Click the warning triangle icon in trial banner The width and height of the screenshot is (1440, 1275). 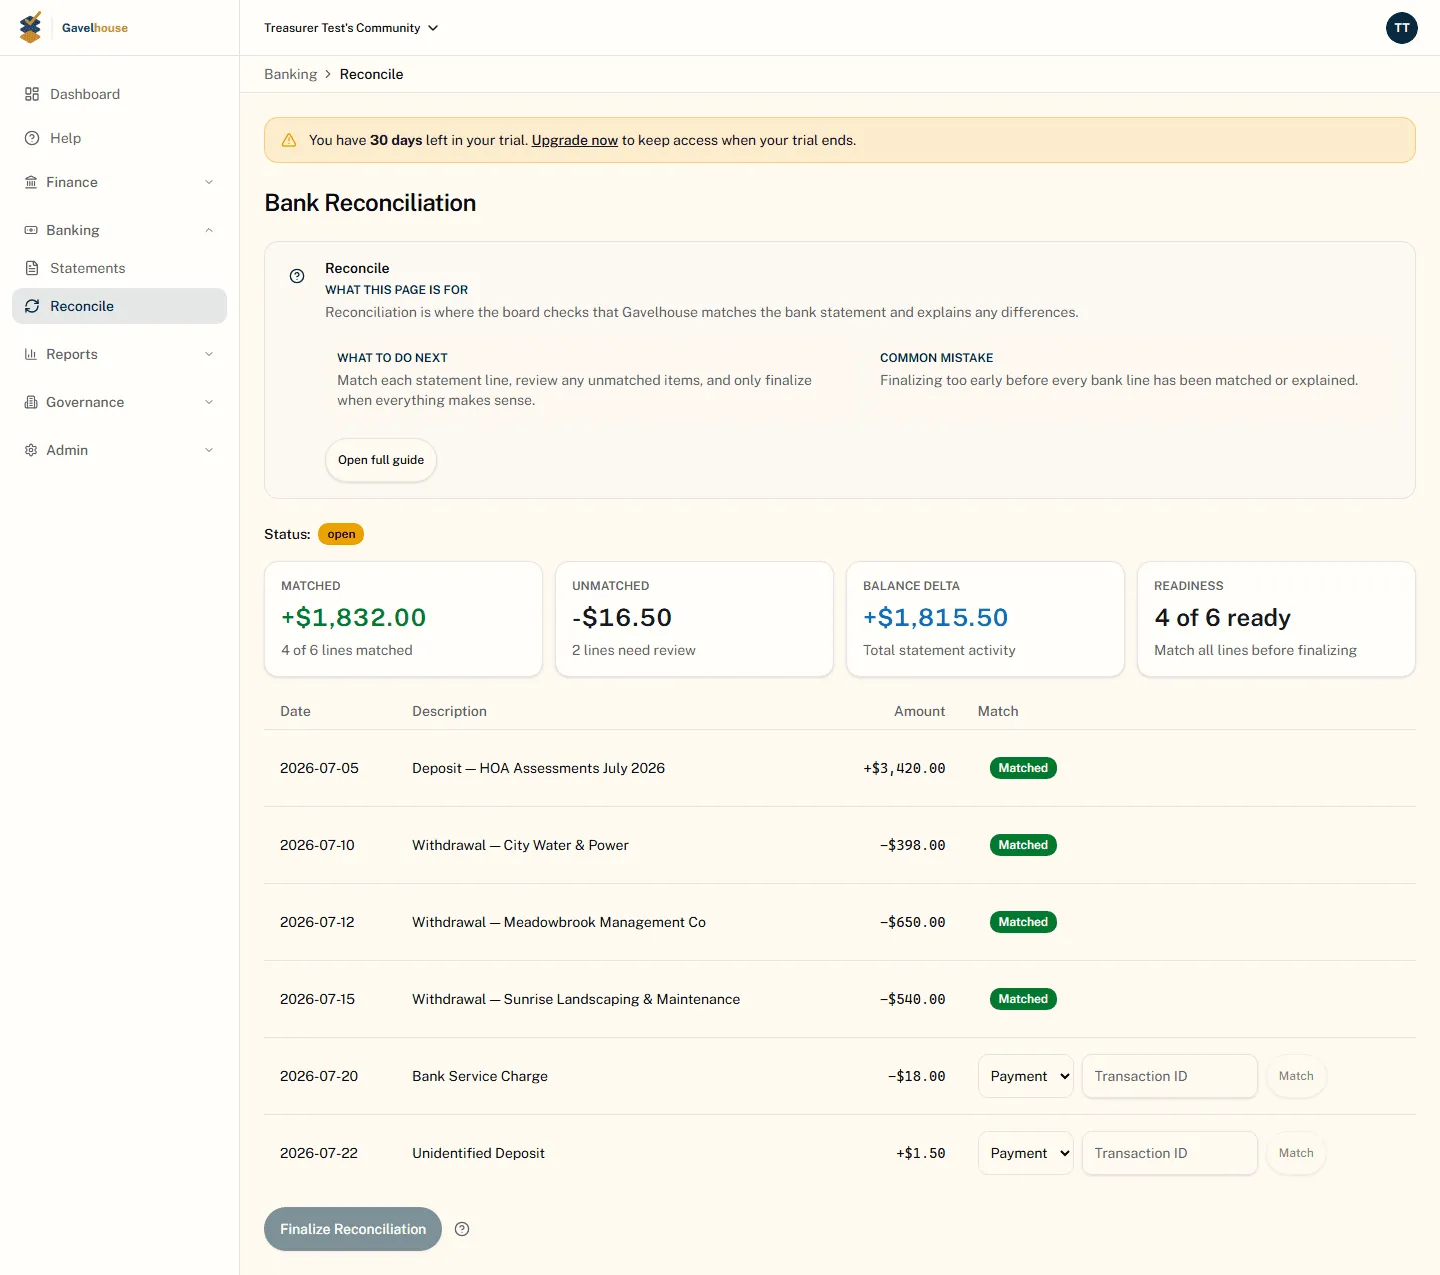click(x=289, y=140)
